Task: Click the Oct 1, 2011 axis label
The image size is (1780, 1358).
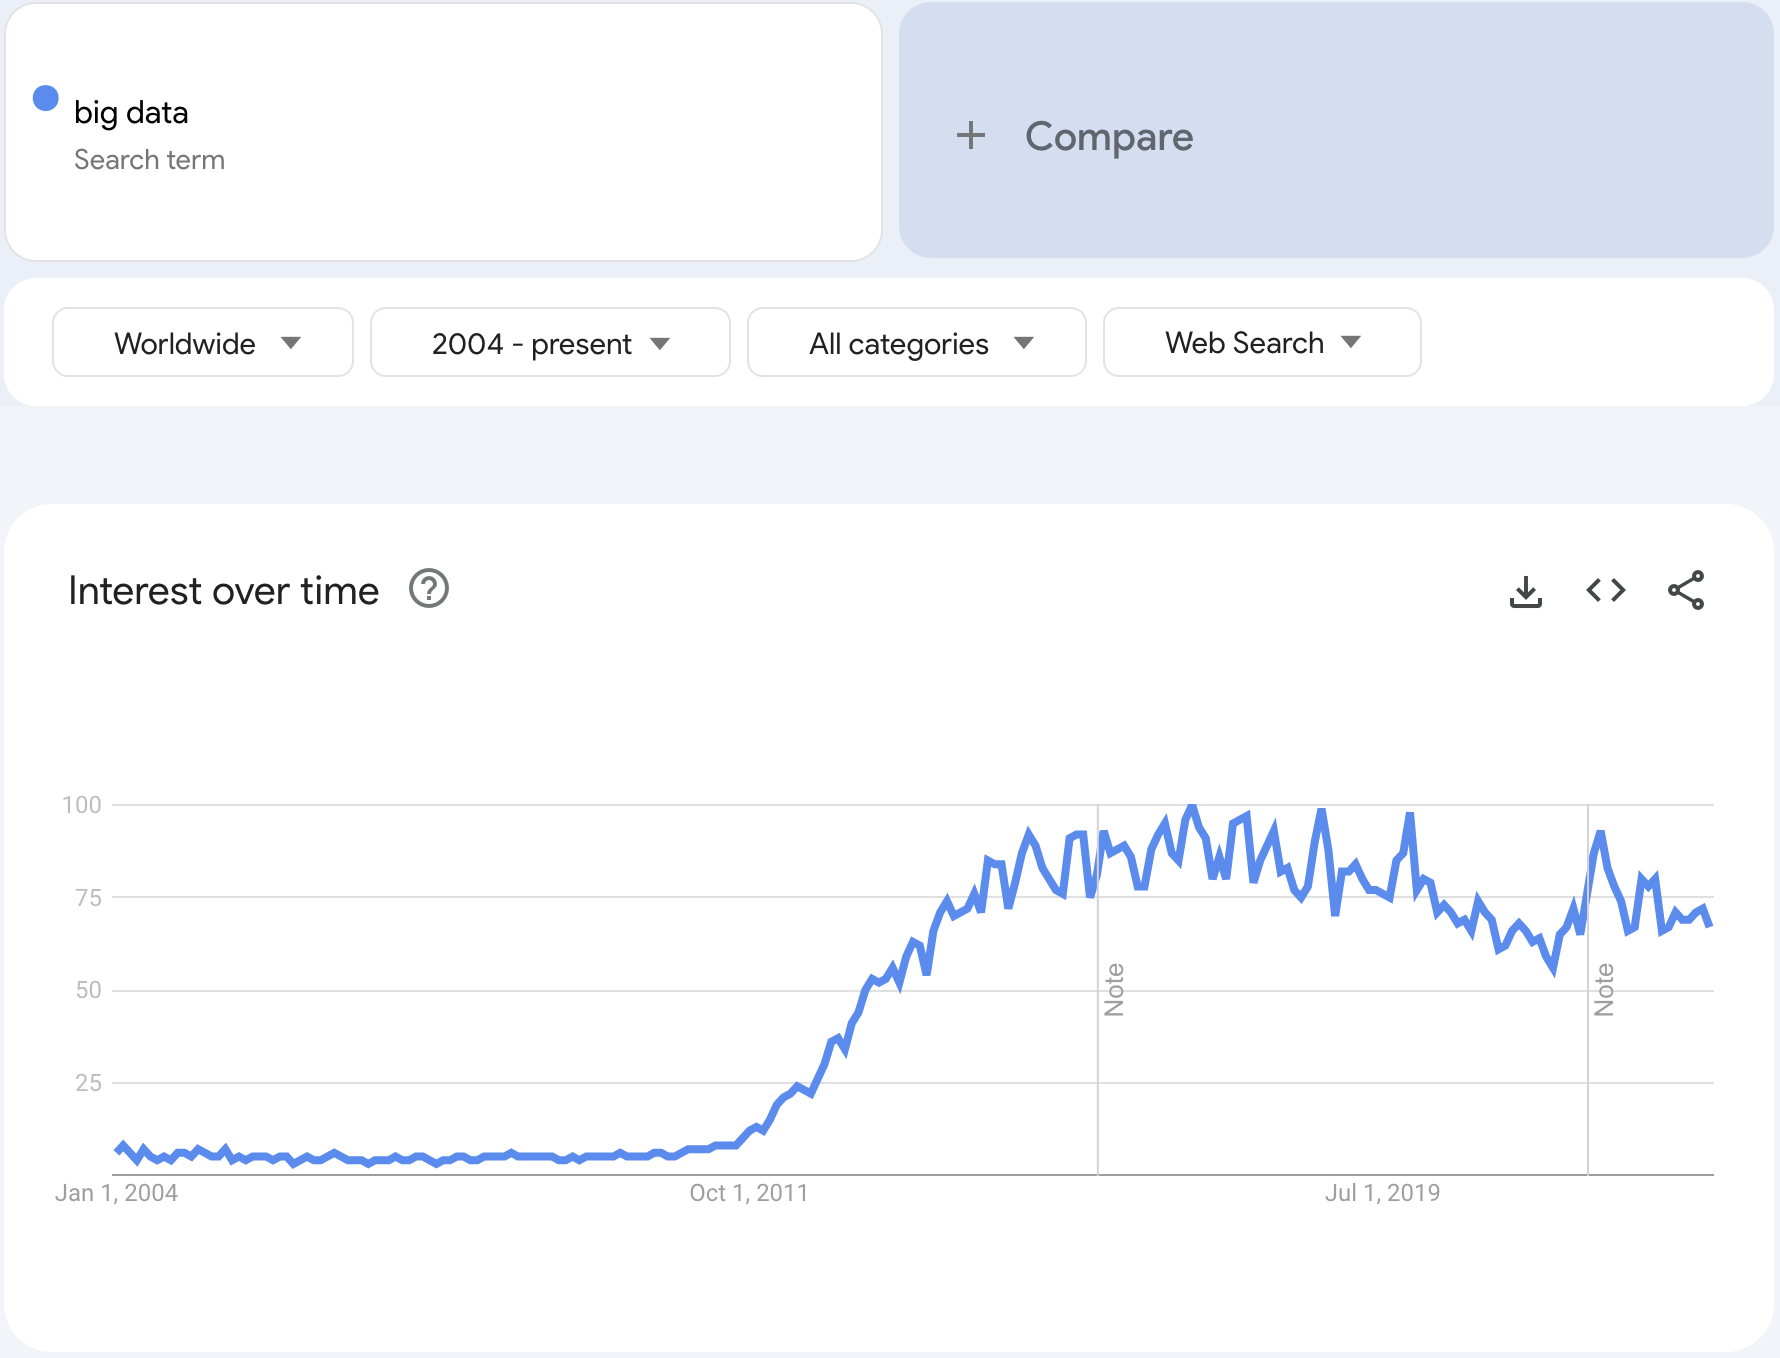Action: 748,1193
